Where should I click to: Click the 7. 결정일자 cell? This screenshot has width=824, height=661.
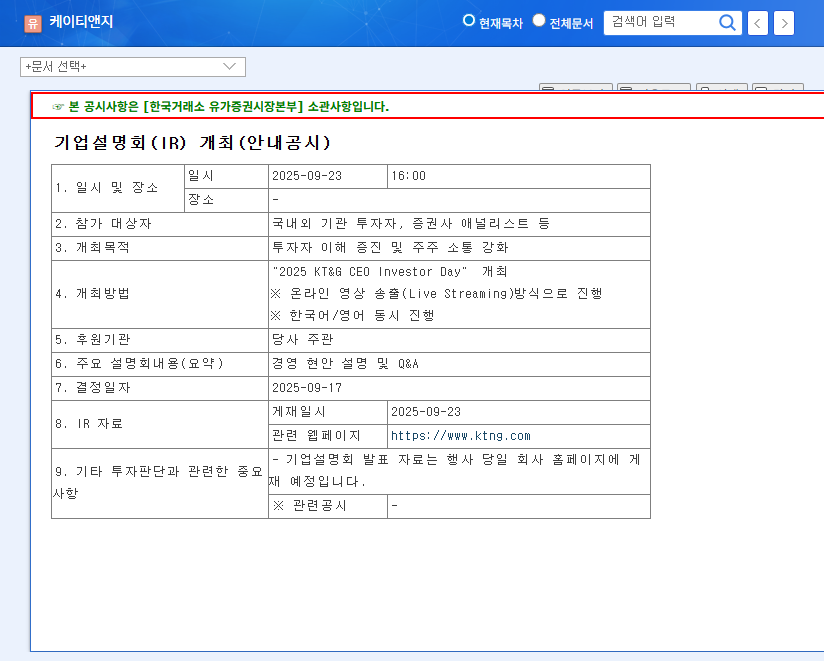[x=160, y=388]
